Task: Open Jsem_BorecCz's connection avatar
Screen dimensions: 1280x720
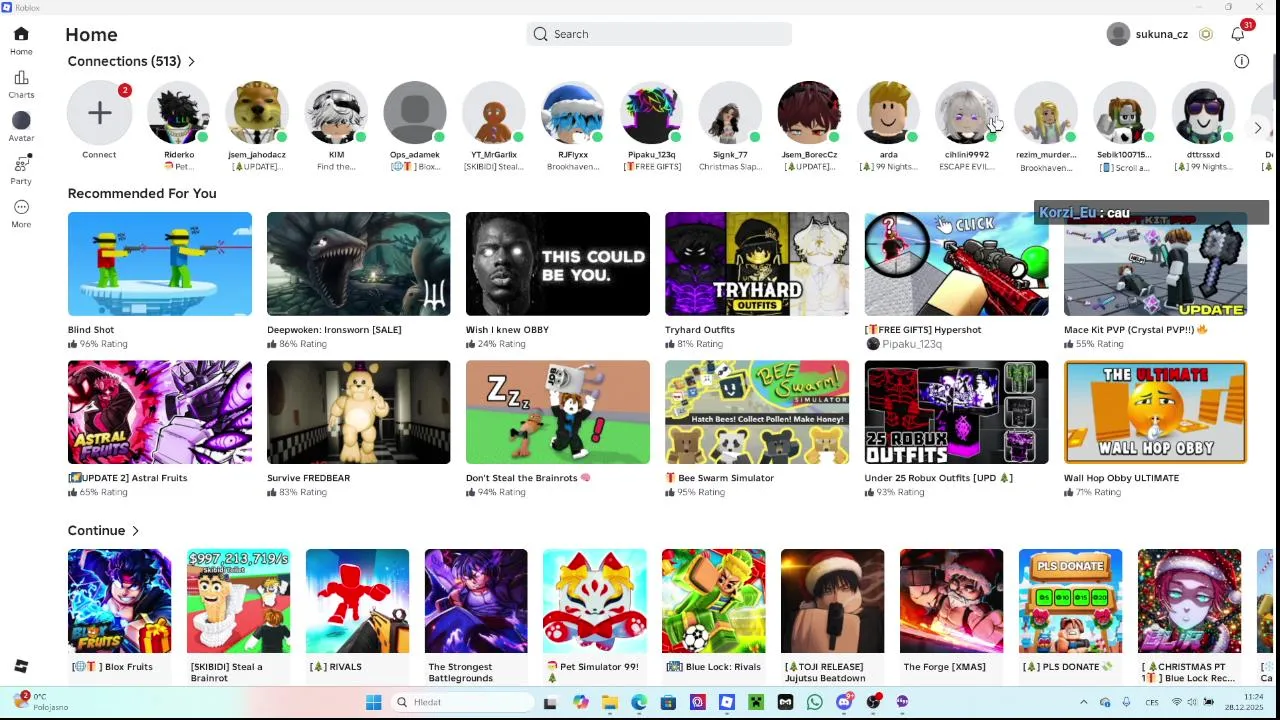Action: pos(809,113)
